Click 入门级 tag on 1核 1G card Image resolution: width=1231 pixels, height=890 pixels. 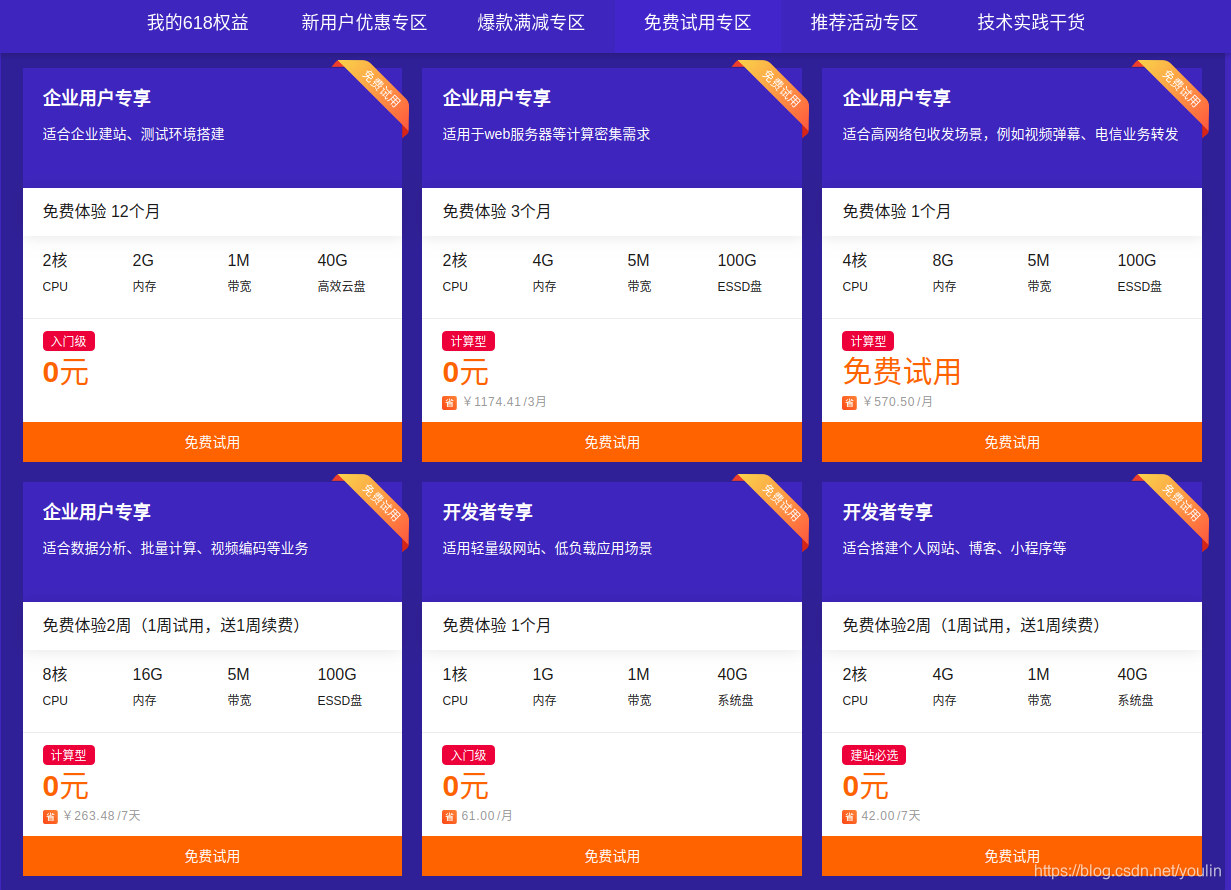469,755
